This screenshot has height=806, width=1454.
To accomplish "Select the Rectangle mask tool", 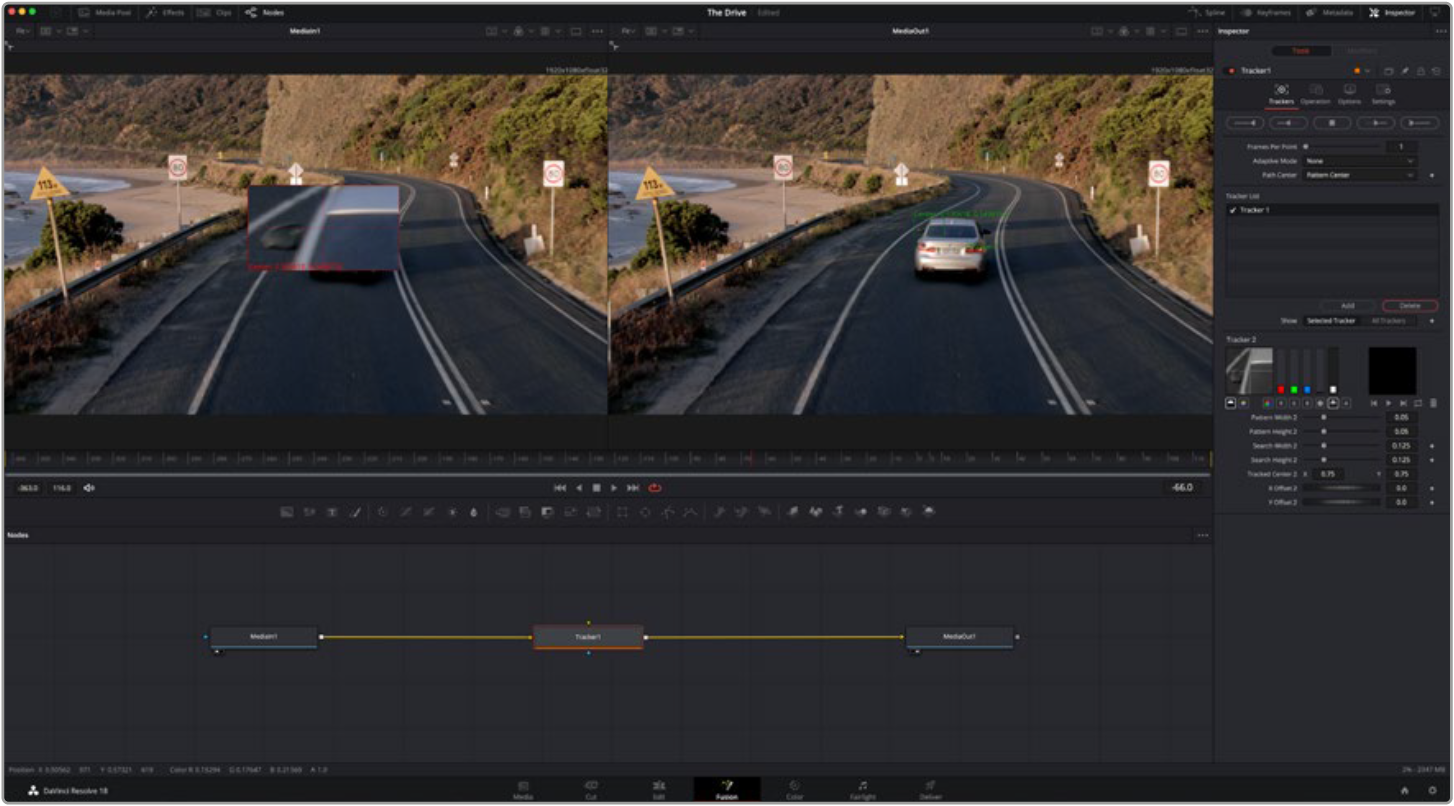I will click(622, 512).
